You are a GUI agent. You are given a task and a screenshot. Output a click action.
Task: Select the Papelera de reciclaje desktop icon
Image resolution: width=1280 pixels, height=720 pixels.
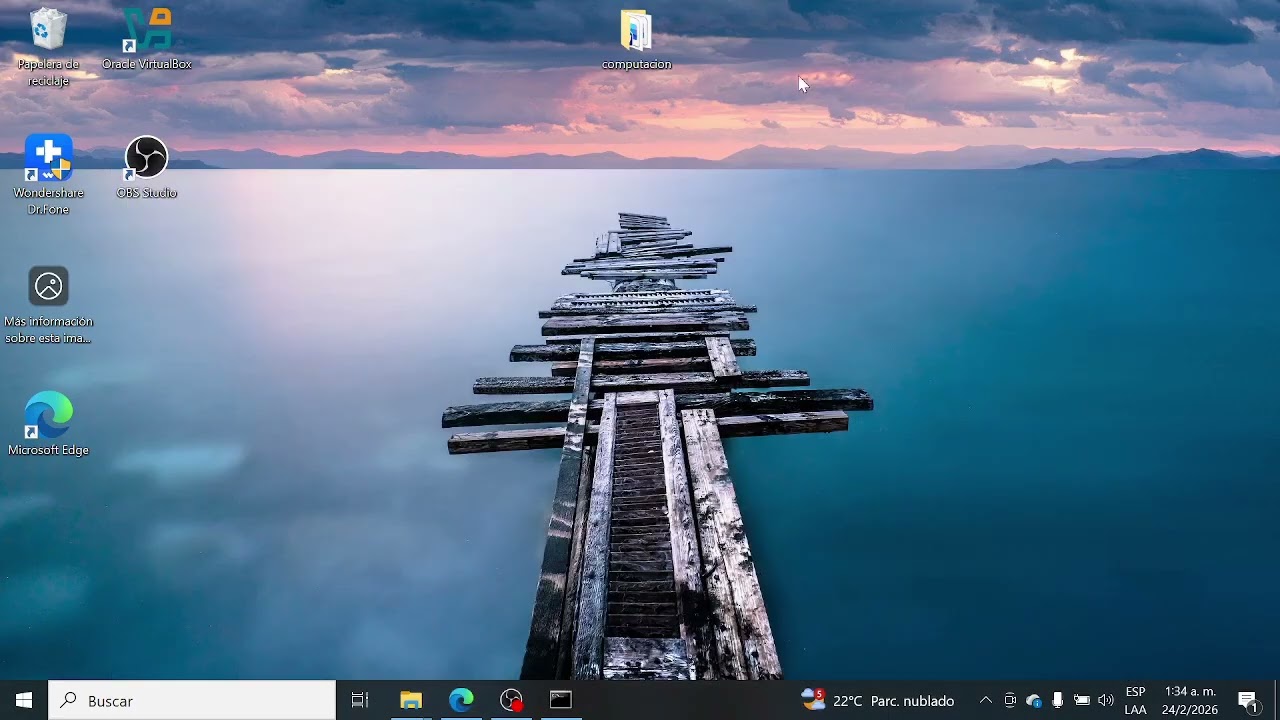(48, 46)
